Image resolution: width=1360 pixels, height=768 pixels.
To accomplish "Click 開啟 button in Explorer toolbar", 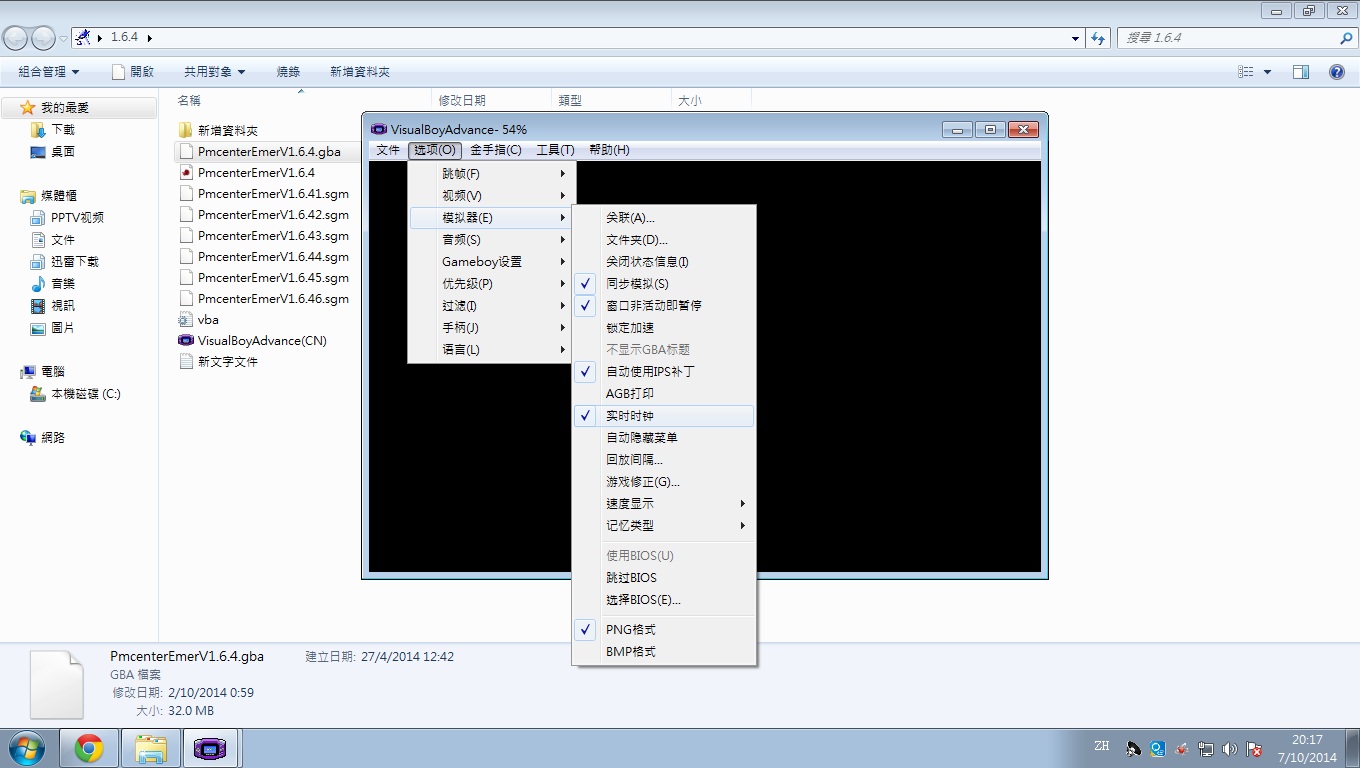I will pyautogui.click(x=133, y=72).
